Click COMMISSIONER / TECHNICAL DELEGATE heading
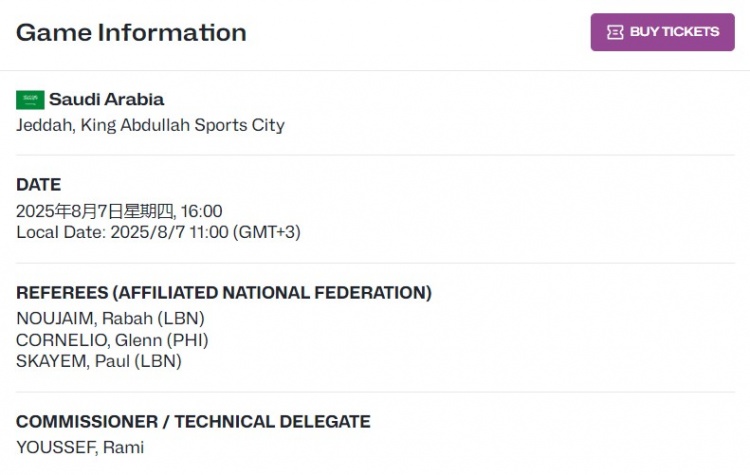Viewport: 750px width, 475px height. (x=193, y=421)
